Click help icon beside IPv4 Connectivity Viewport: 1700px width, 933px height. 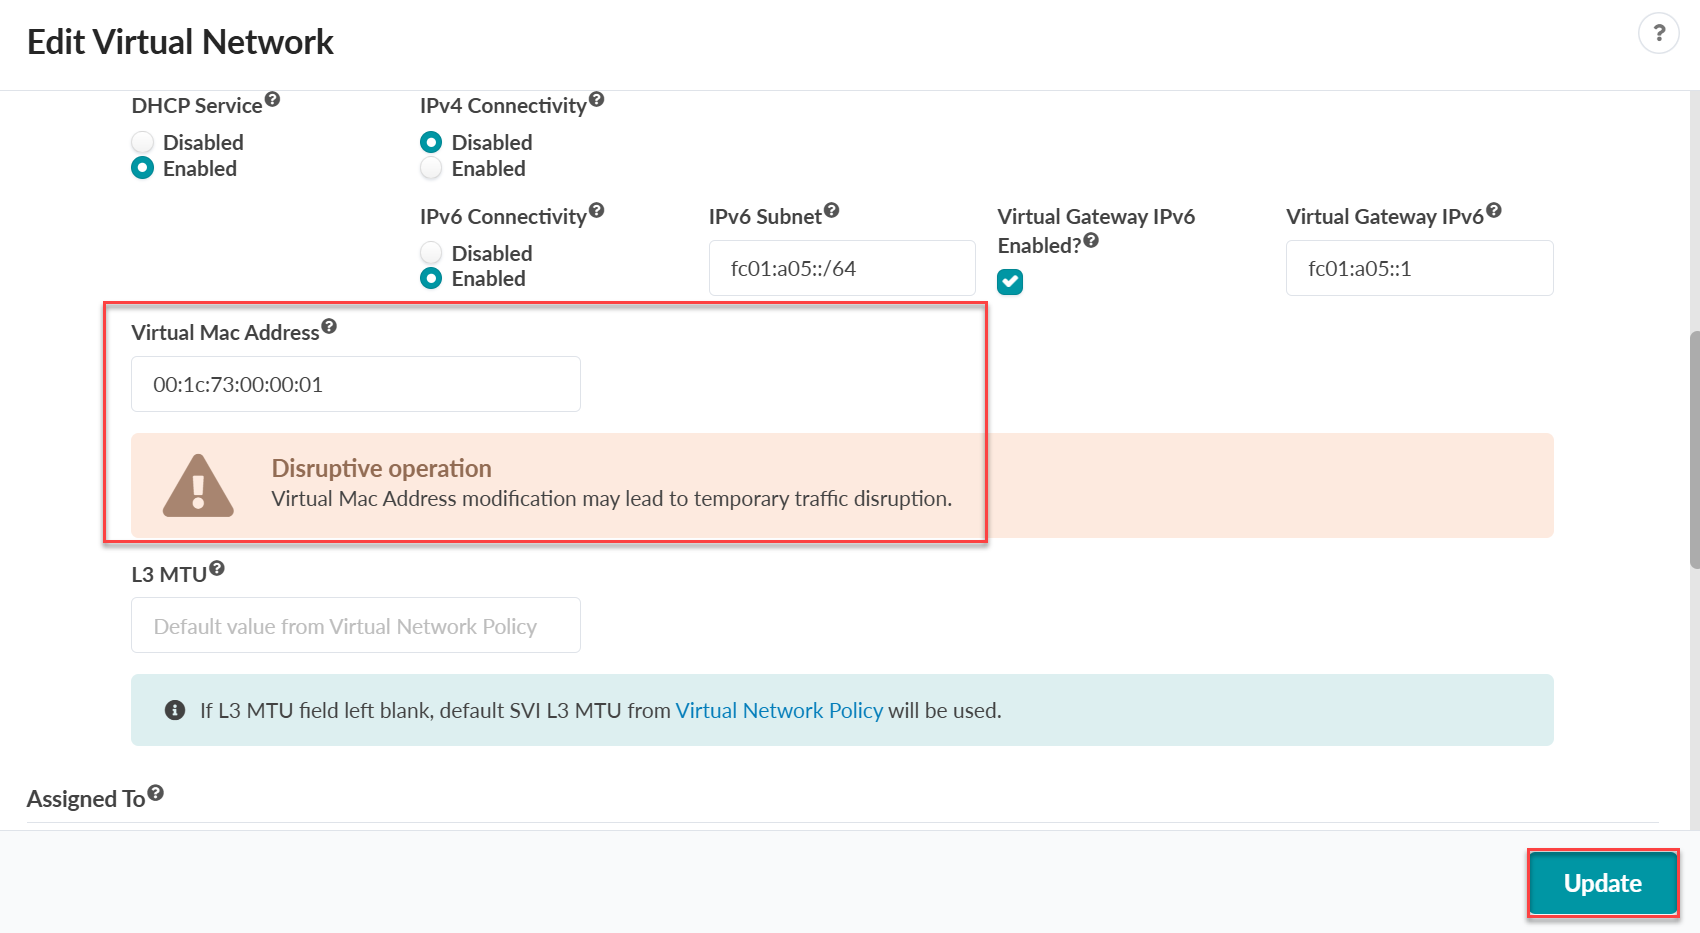(x=596, y=99)
